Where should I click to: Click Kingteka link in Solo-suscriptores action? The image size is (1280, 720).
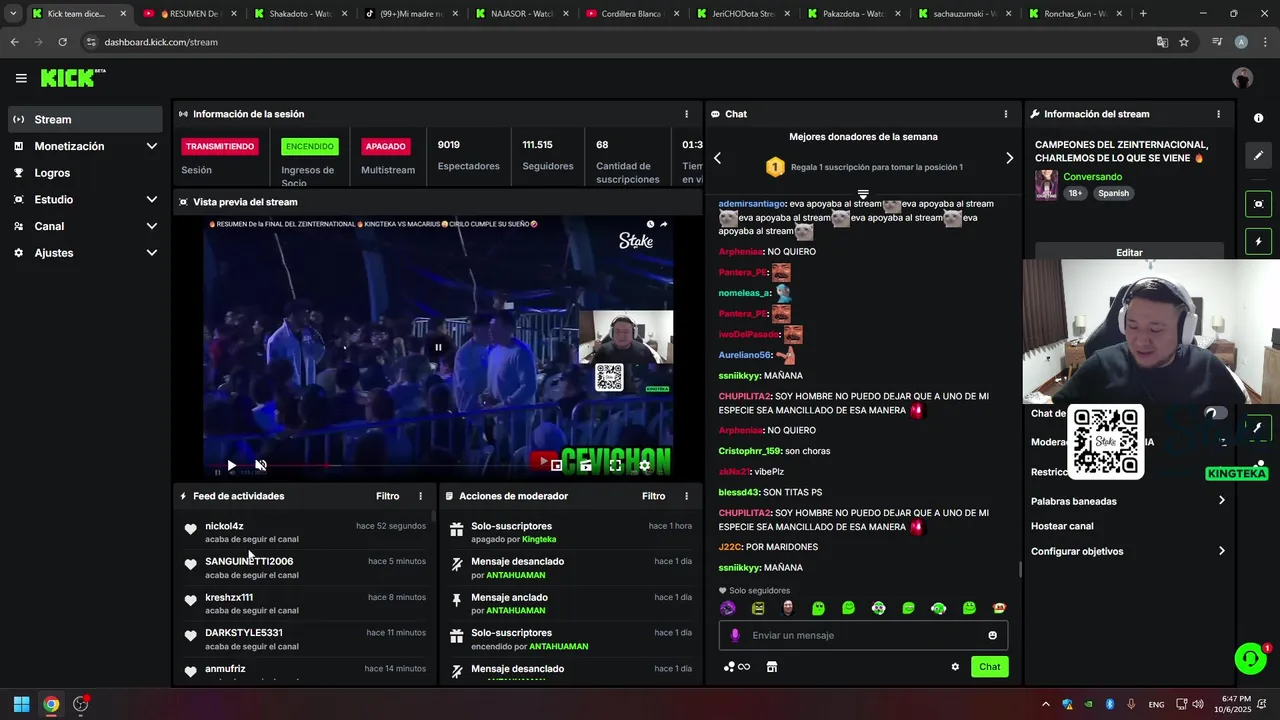click(539, 539)
